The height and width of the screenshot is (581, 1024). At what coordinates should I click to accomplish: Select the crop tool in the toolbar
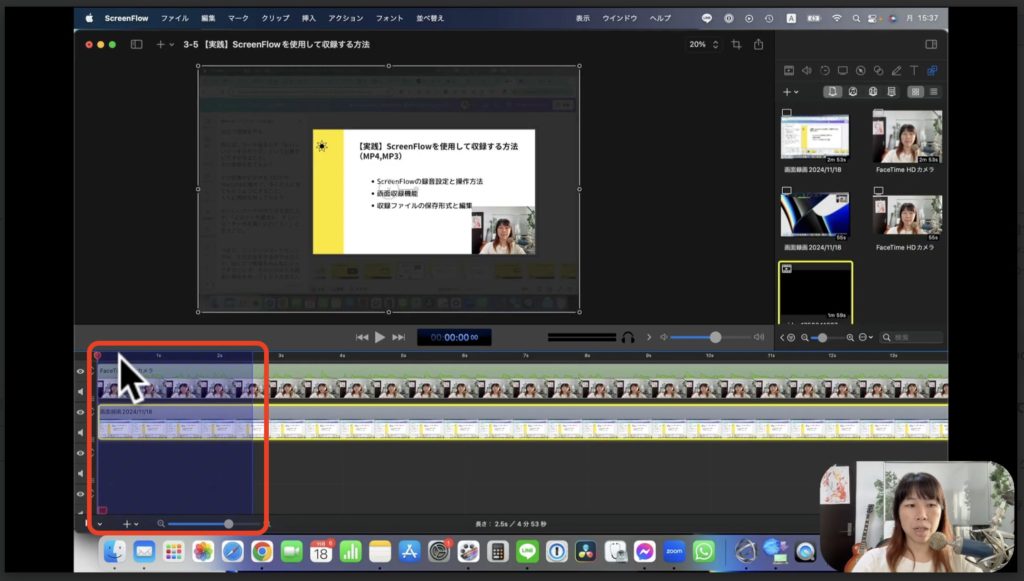coord(737,44)
